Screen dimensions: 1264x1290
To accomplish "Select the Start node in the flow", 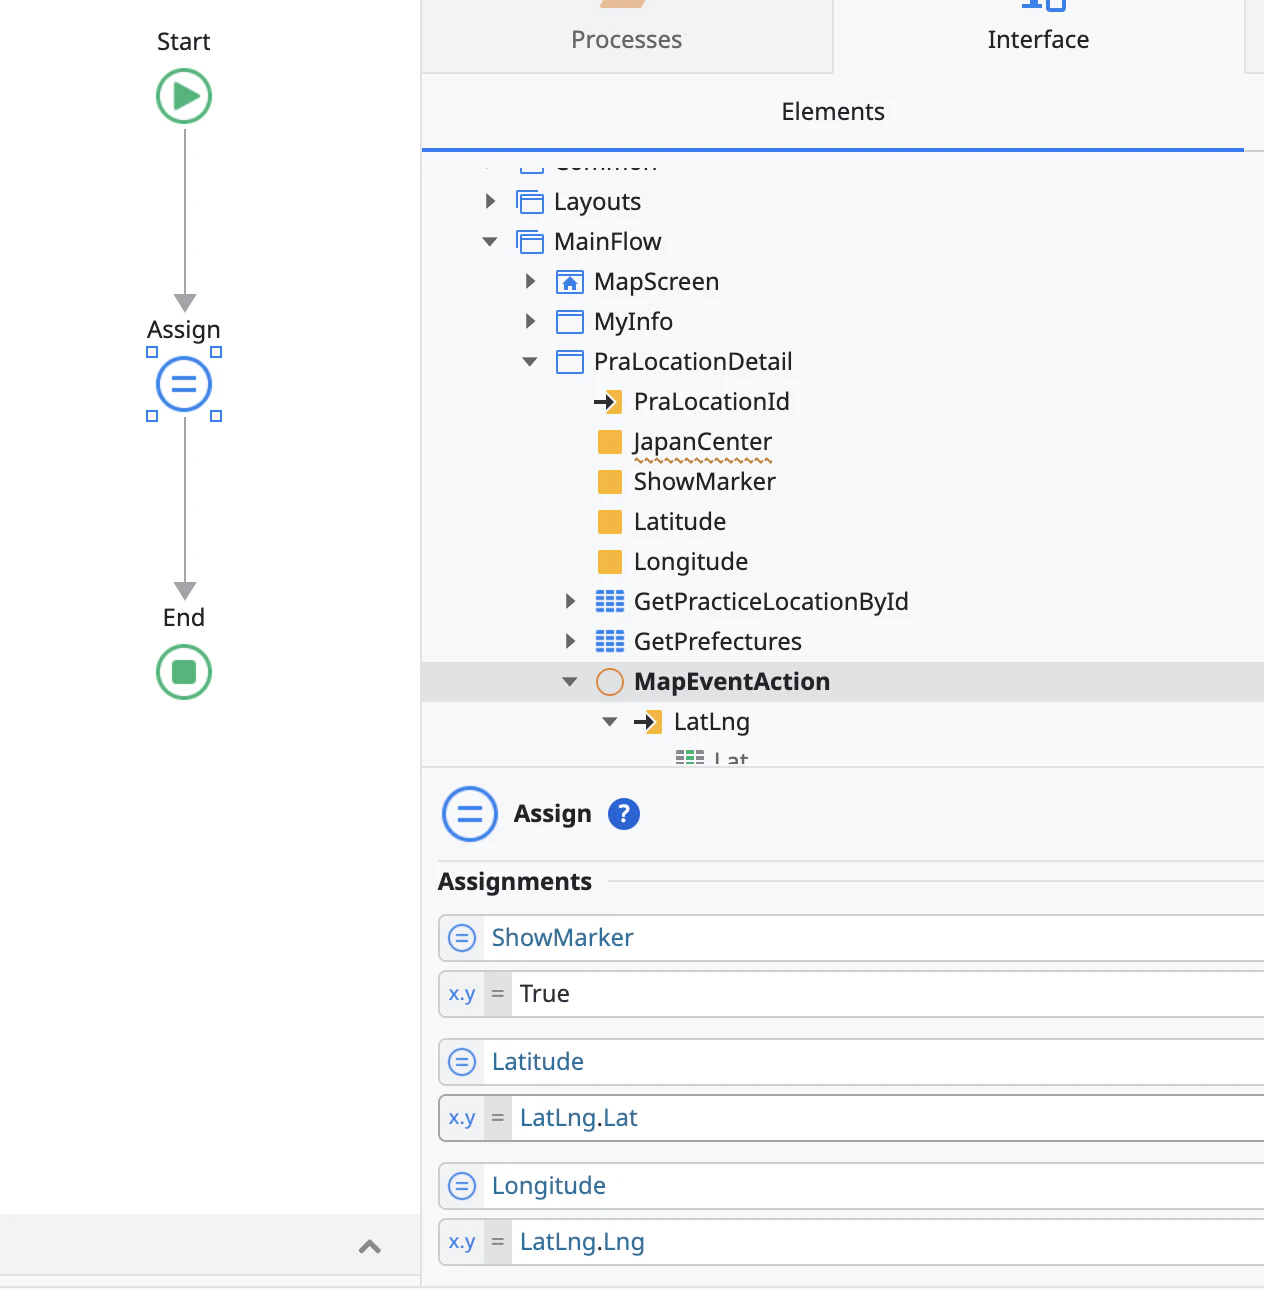I will point(184,96).
